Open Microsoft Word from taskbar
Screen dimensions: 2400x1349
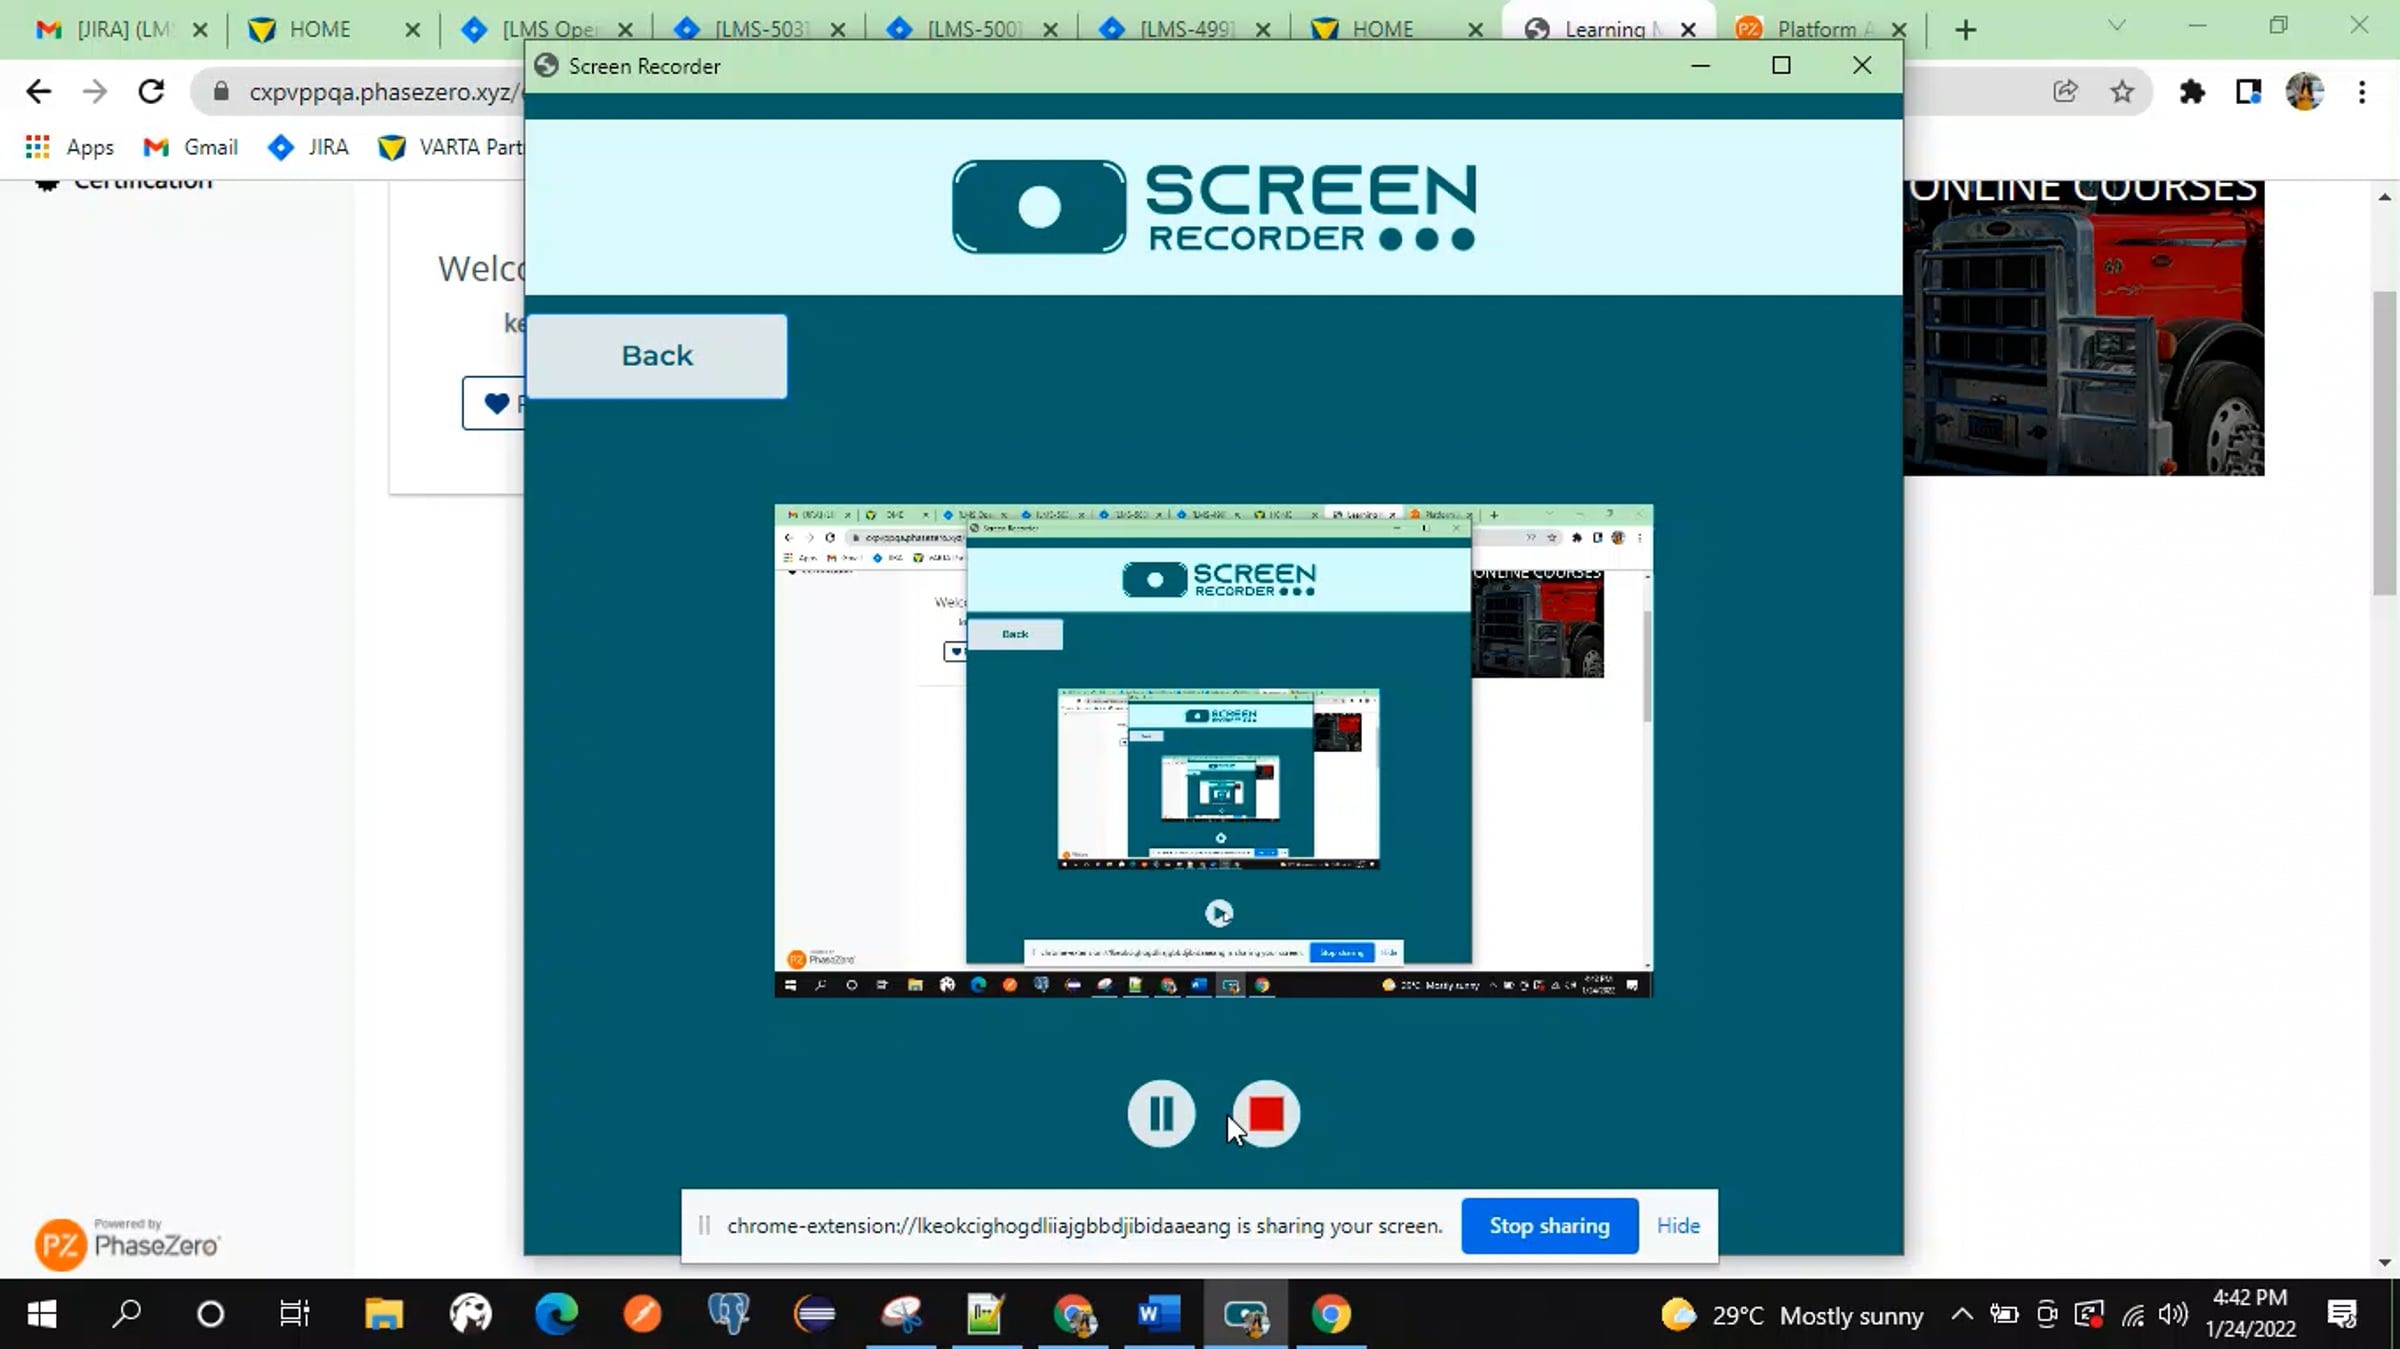[x=1158, y=1313]
